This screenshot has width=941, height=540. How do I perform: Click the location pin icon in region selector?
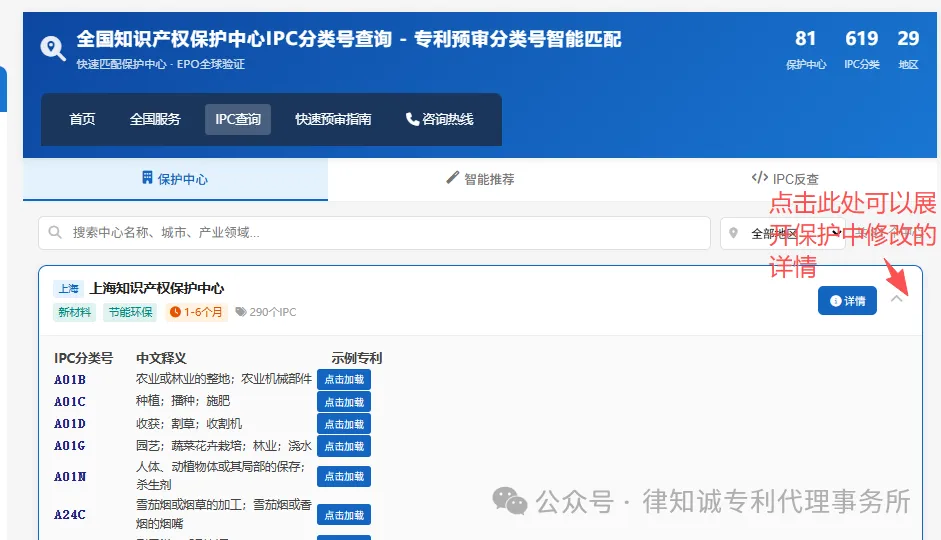[733, 233]
